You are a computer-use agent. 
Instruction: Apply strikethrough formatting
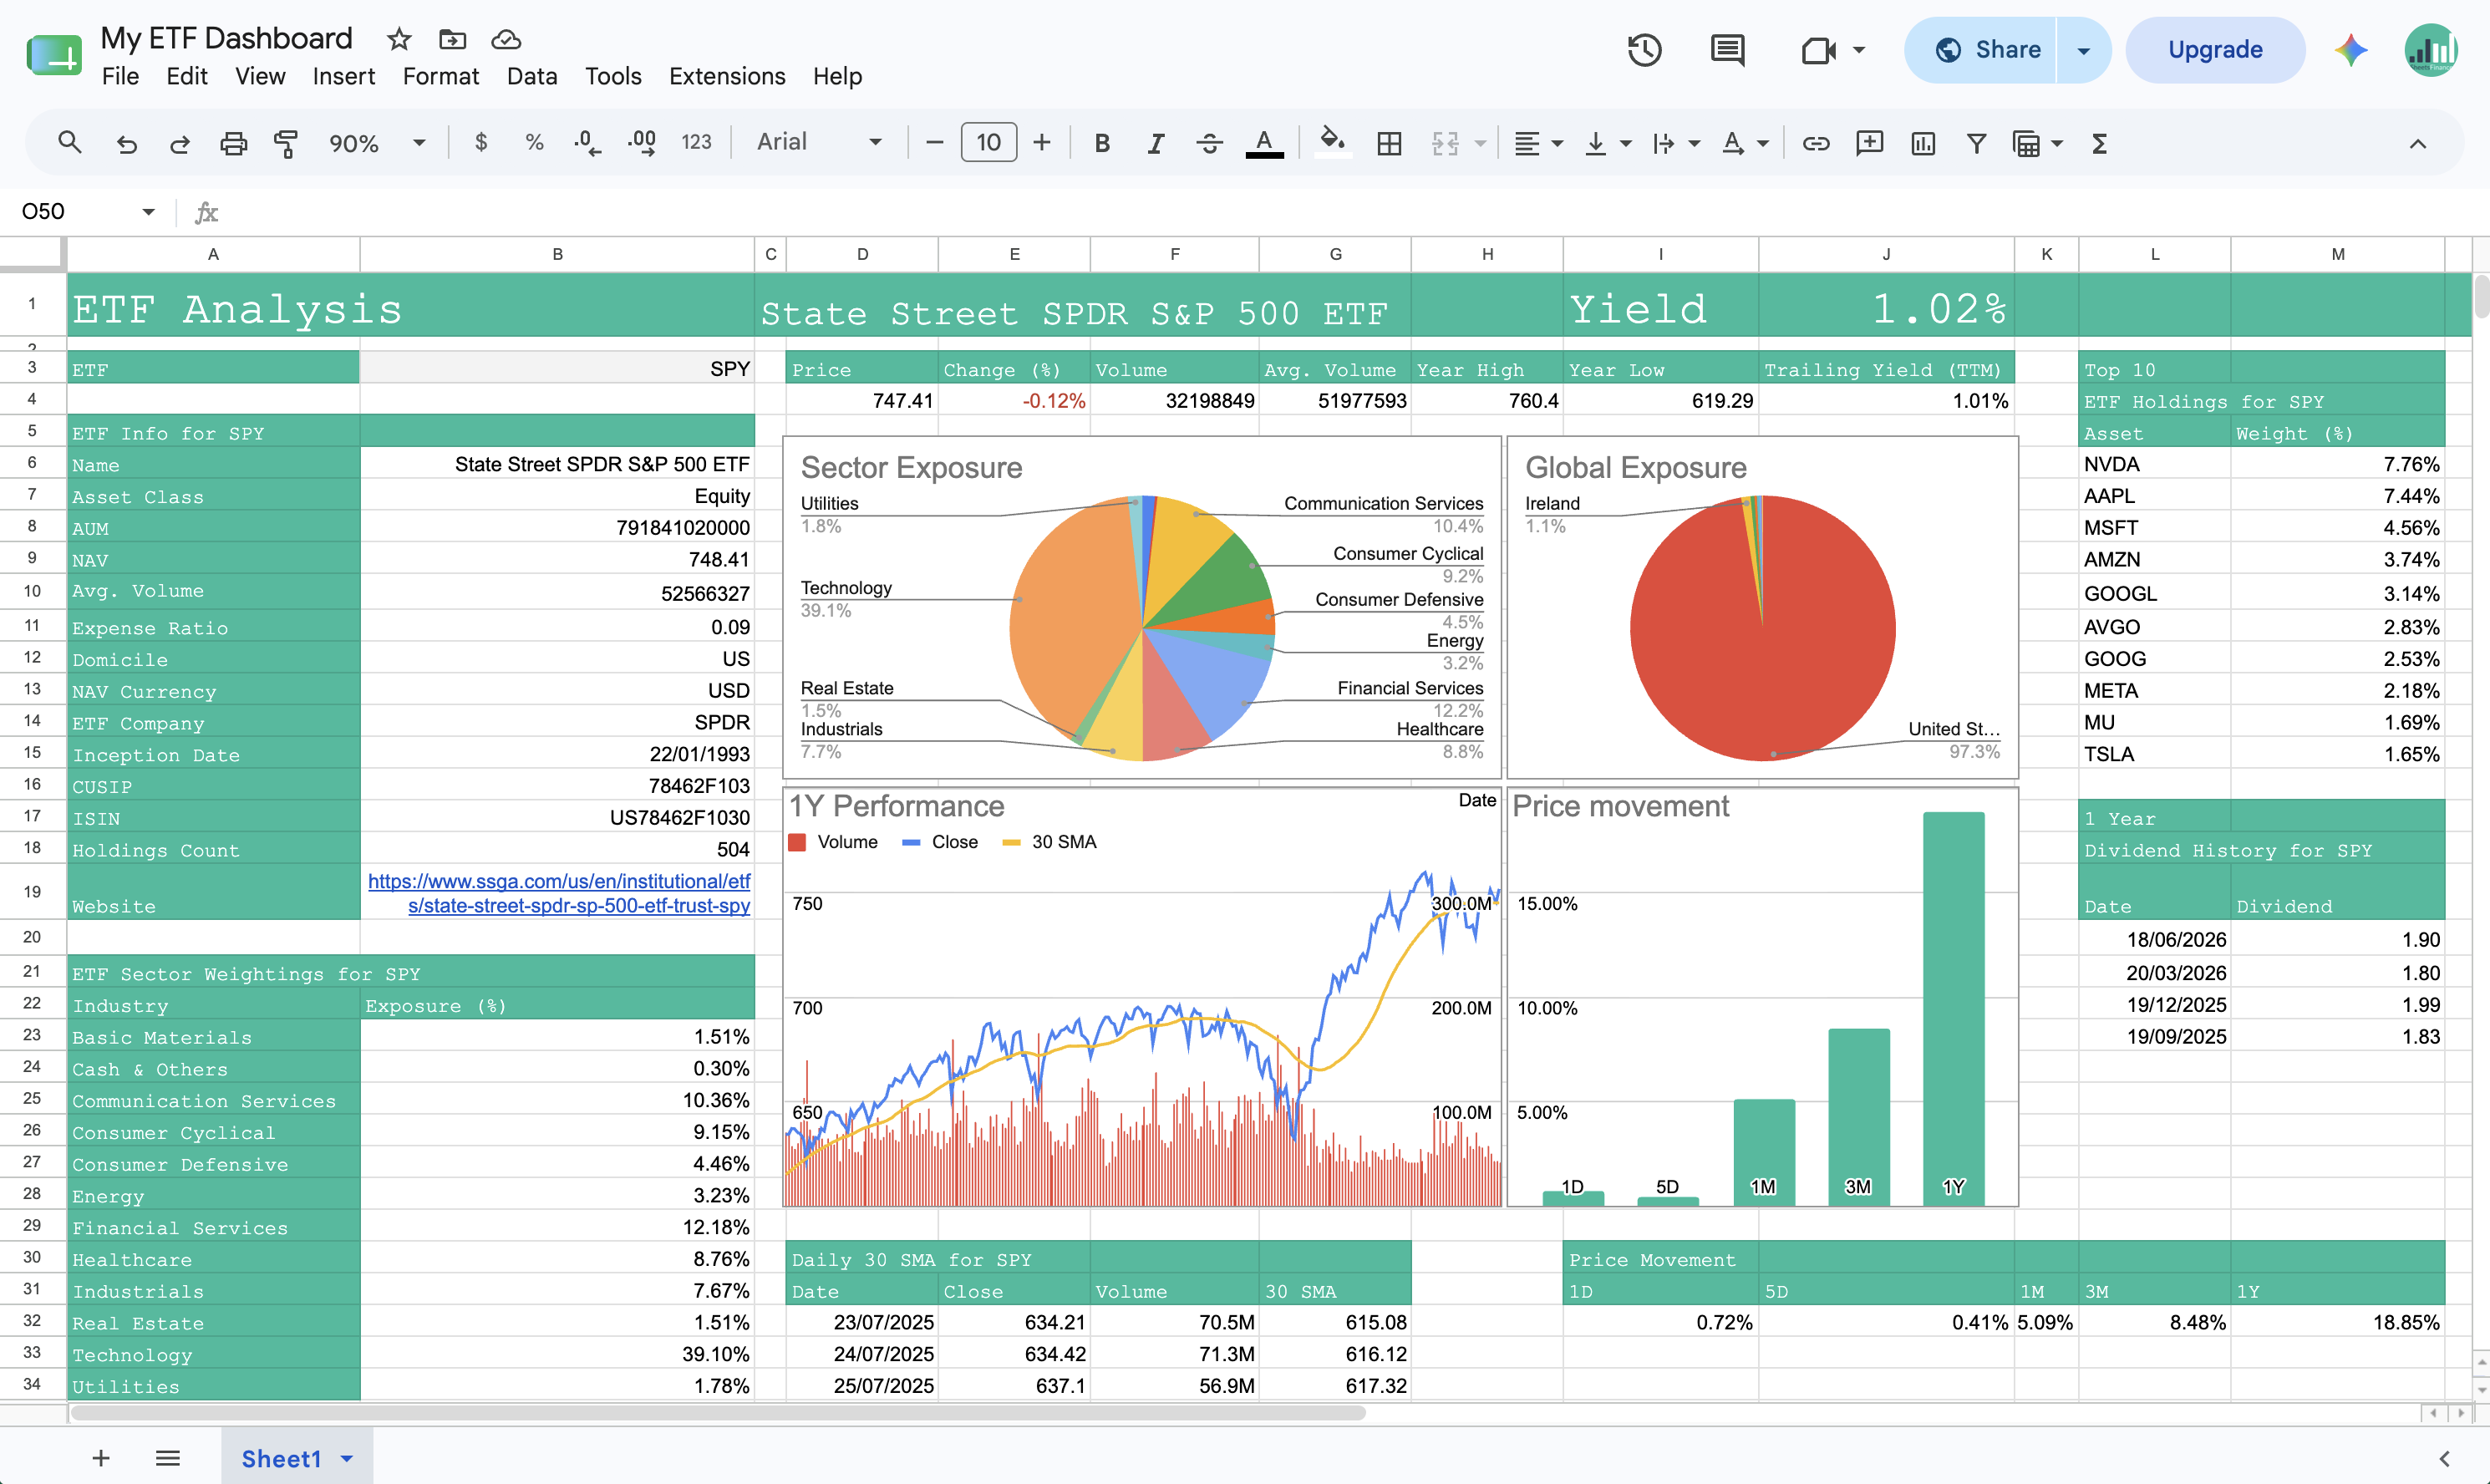click(x=1209, y=143)
